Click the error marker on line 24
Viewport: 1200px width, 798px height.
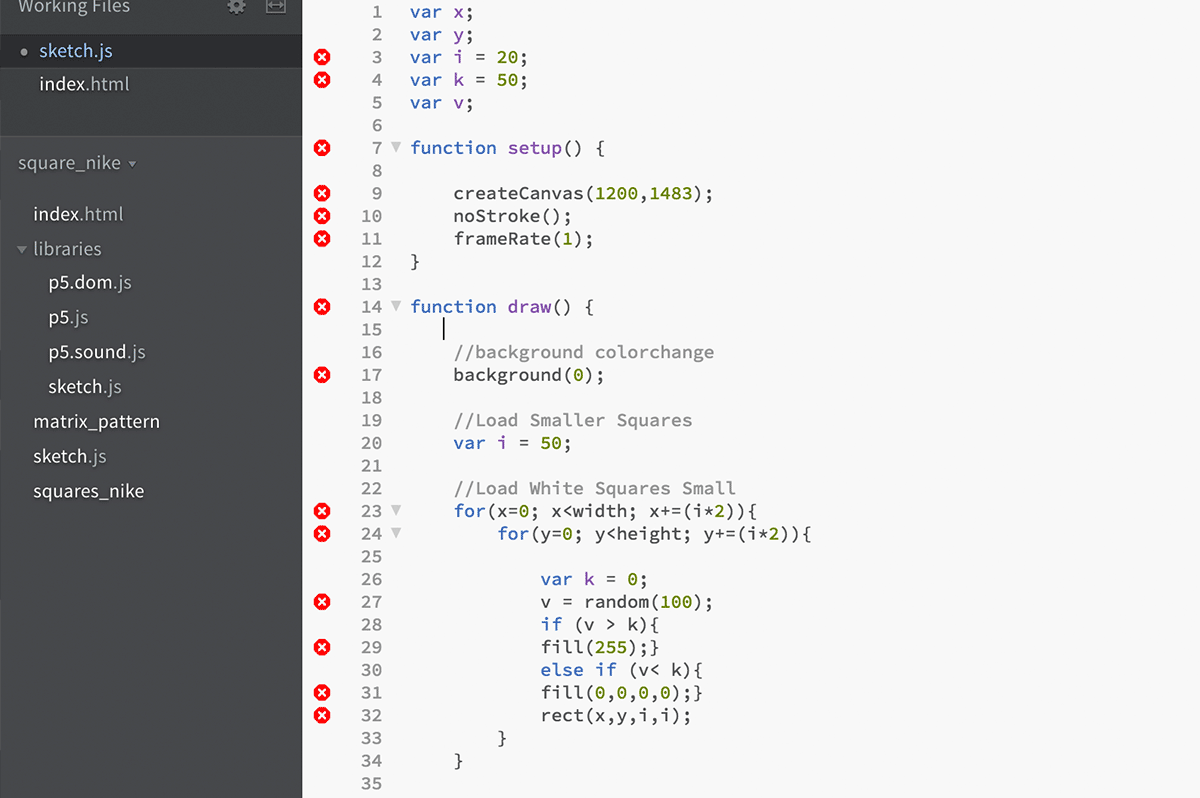click(322, 534)
